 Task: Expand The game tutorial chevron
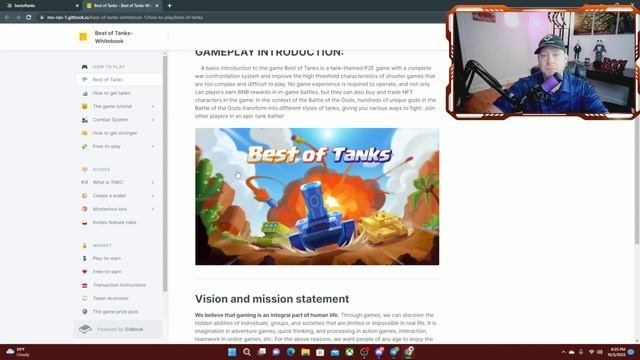[x=153, y=107]
